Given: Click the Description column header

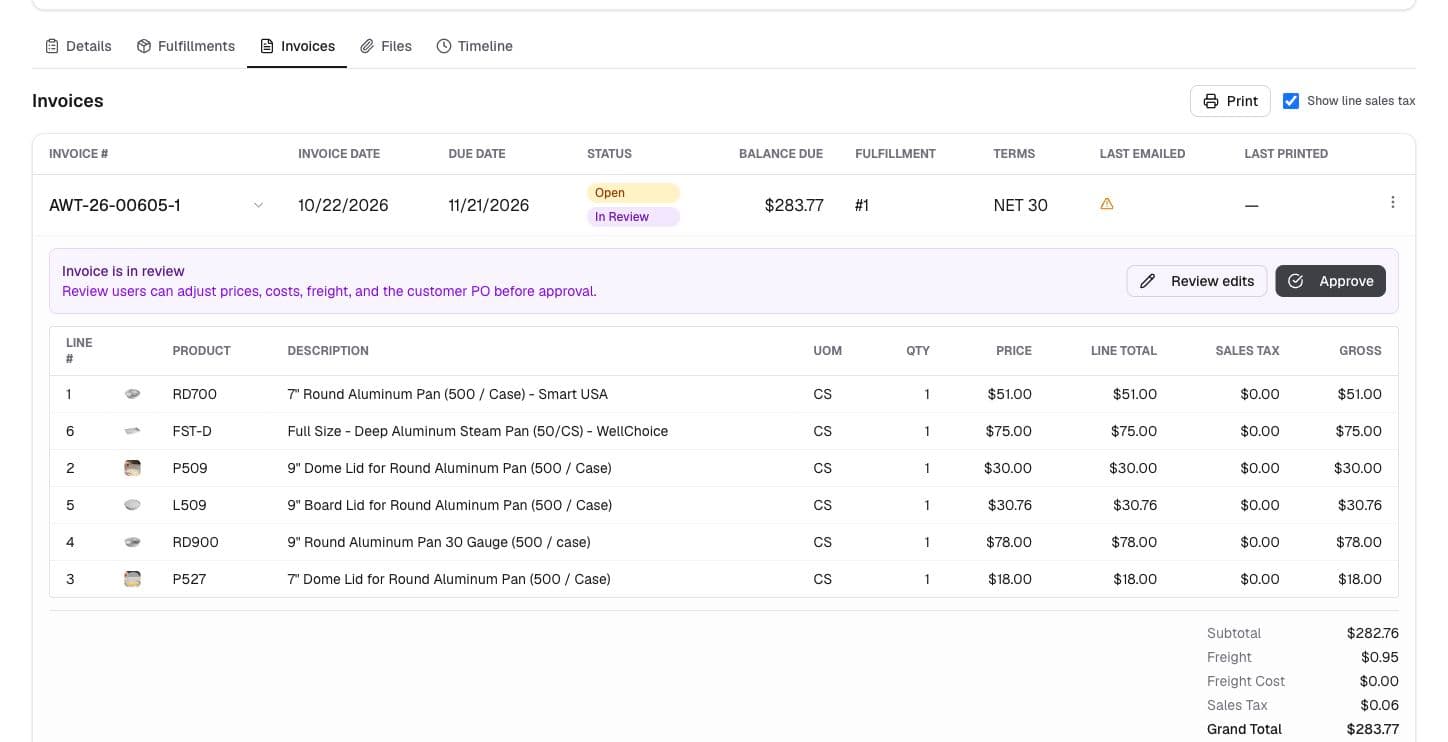Looking at the screenshot, I should 328,351.
